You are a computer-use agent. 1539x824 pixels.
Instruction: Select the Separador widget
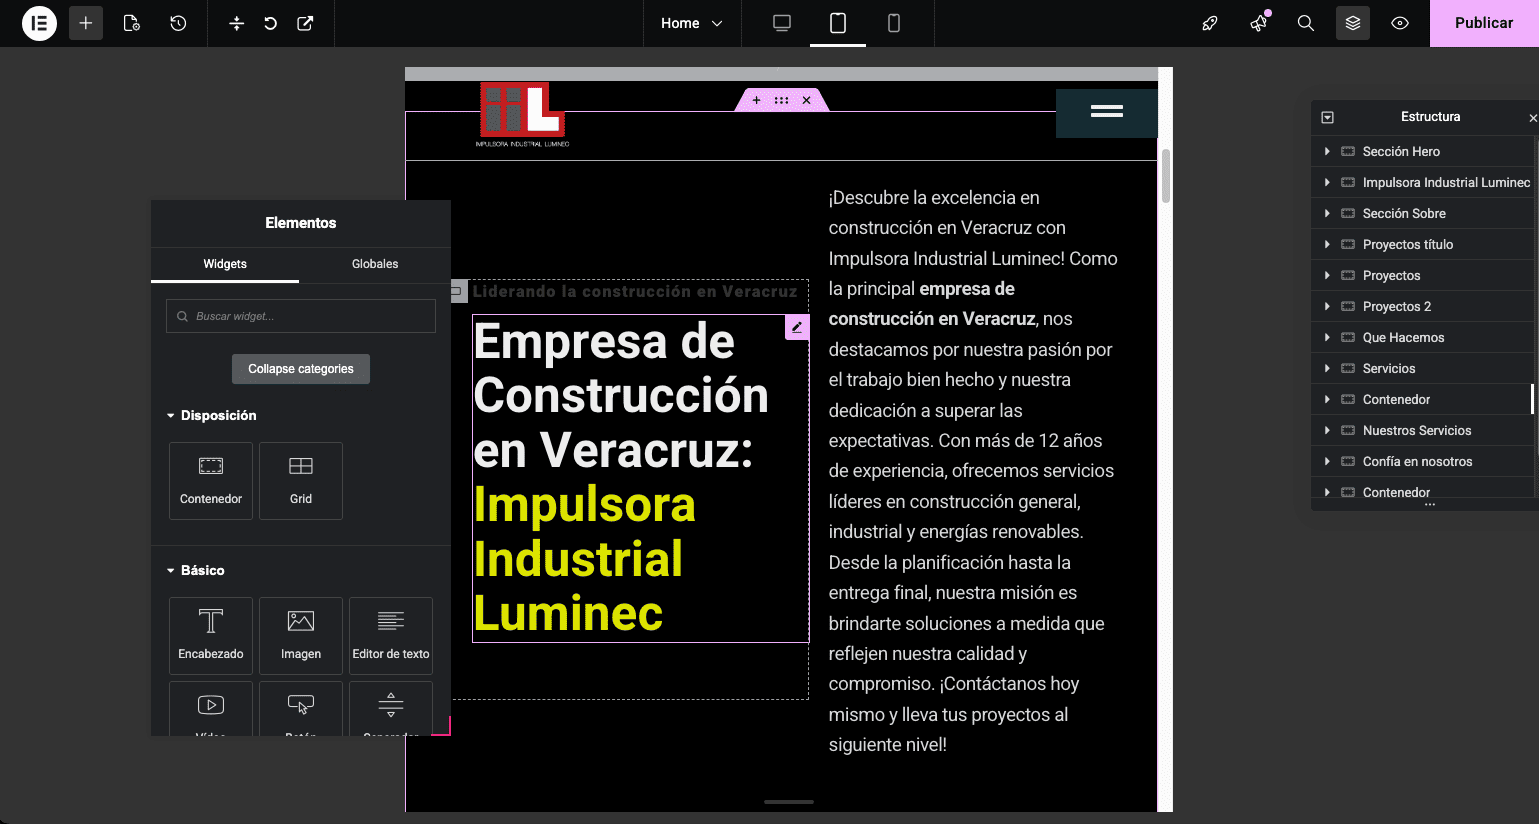pos(391,709)
